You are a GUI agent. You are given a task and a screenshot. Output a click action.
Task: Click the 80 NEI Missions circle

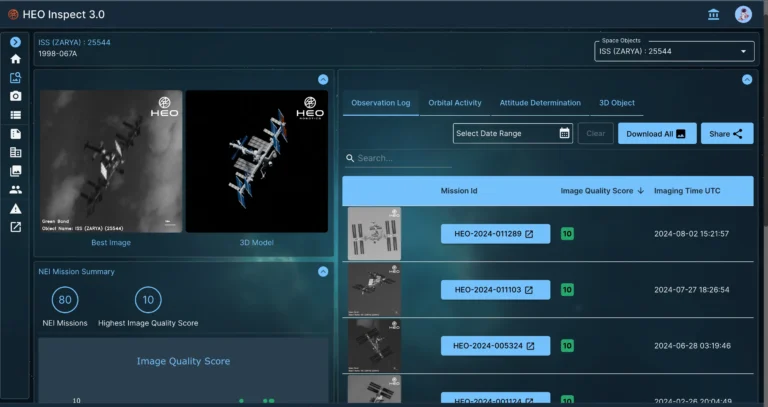[65, 300]
